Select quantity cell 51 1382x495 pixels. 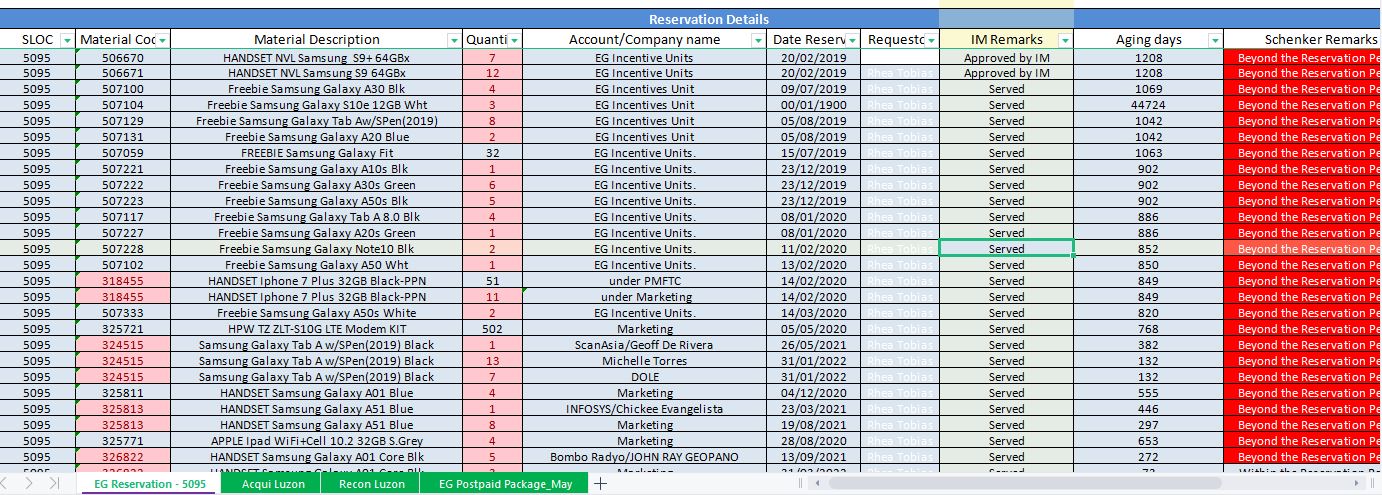tap(492, 281)
